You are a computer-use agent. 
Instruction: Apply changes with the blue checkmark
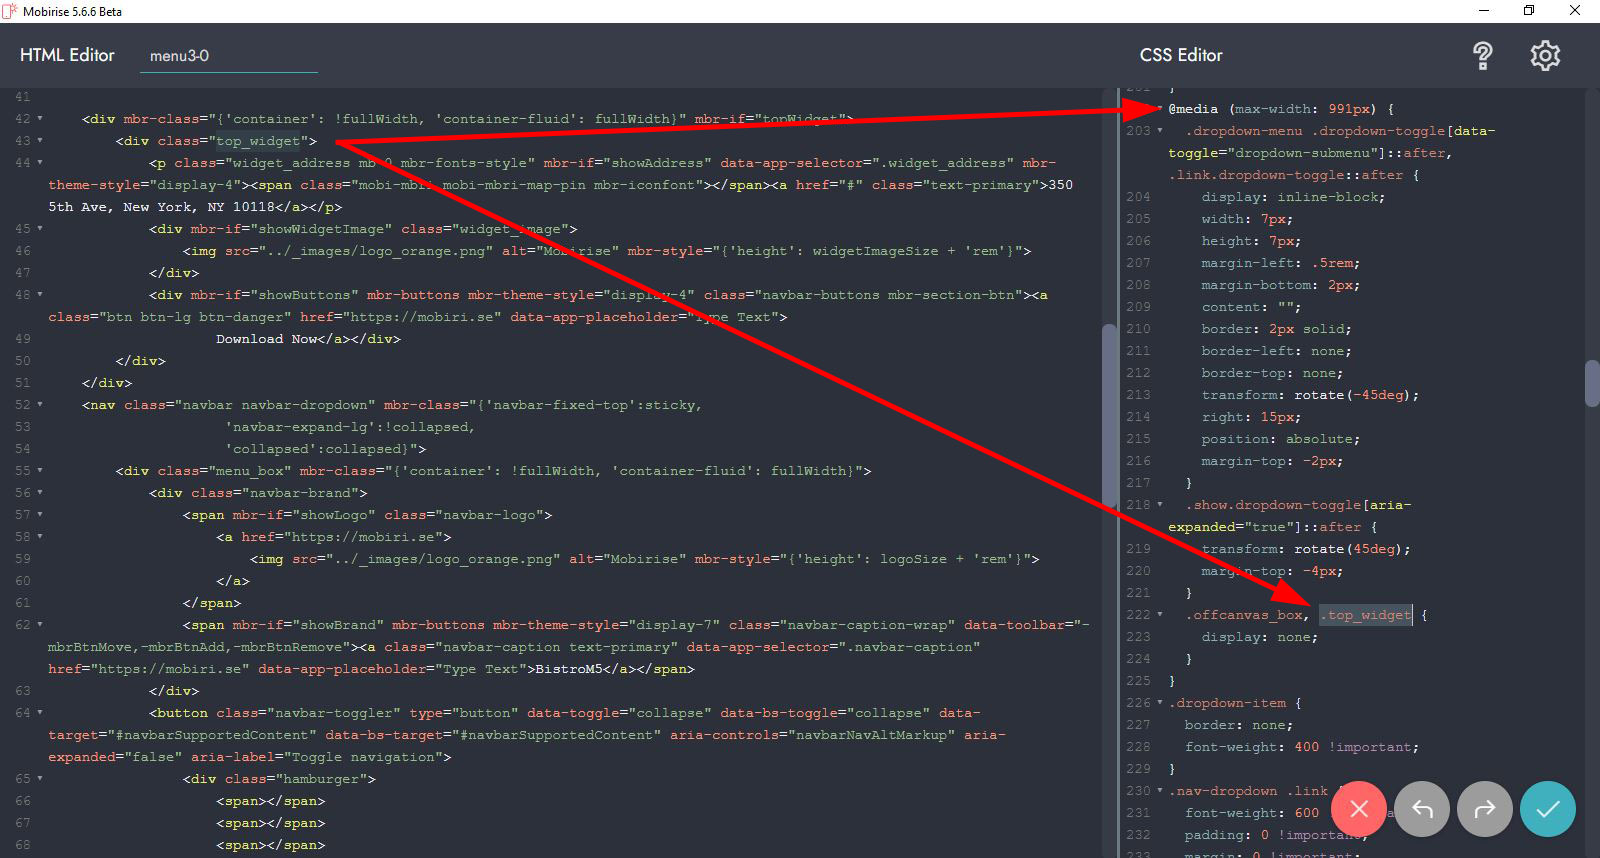tap(1547, 809)
